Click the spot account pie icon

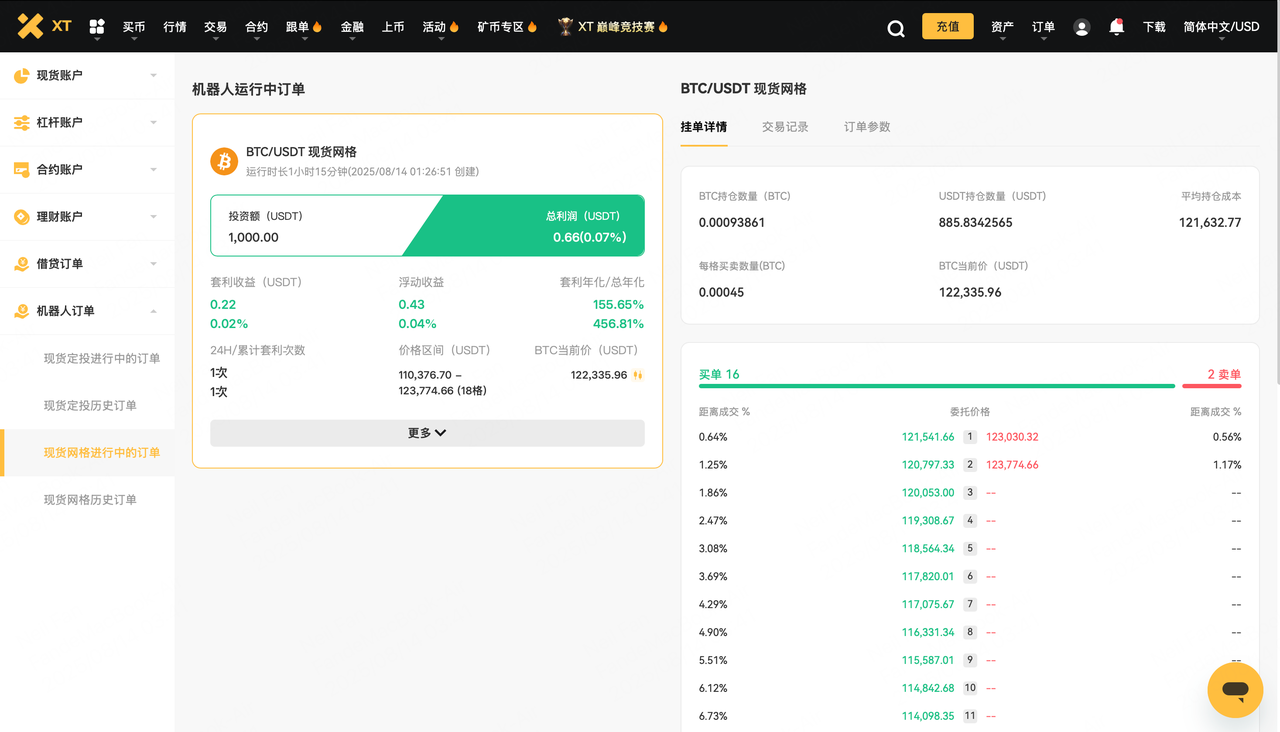(21, 75)
